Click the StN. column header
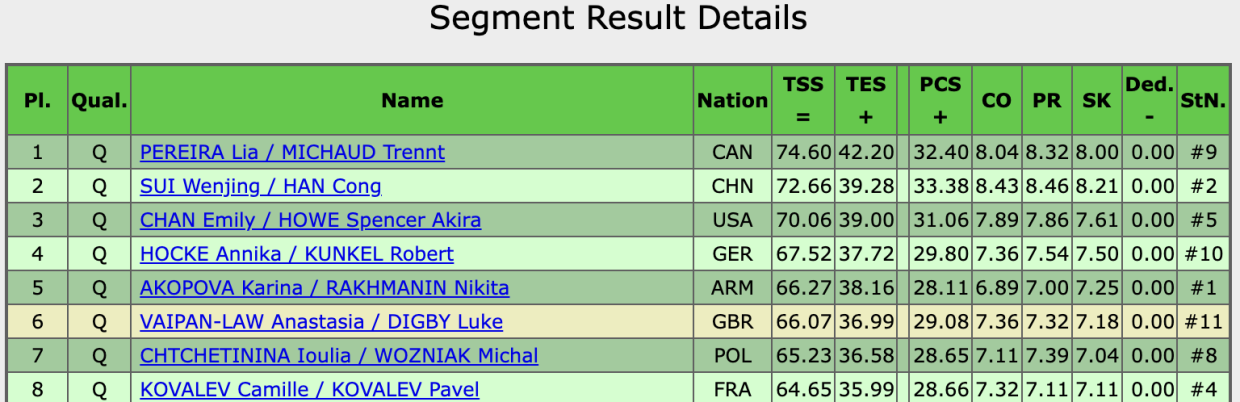Screen dimensions: 1240x402 pyautogui.click(x=1204, y=100)
